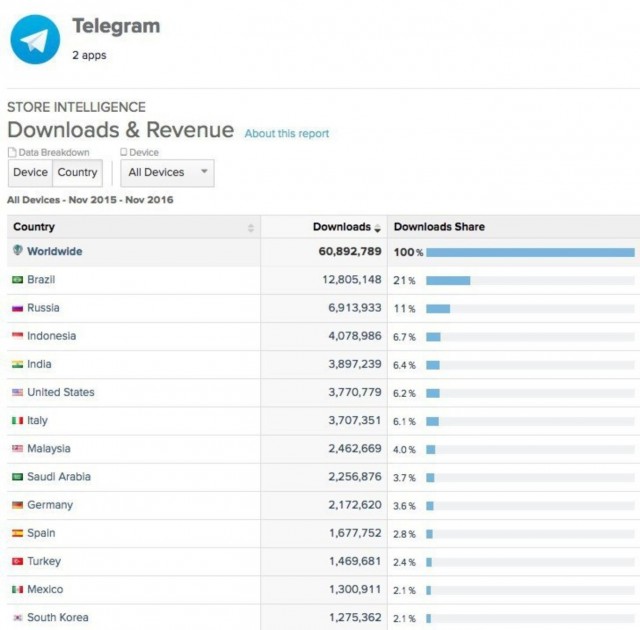Viewport: 640px width, 630px height.
Task: Click the 2 apps label
Action: 89,55
